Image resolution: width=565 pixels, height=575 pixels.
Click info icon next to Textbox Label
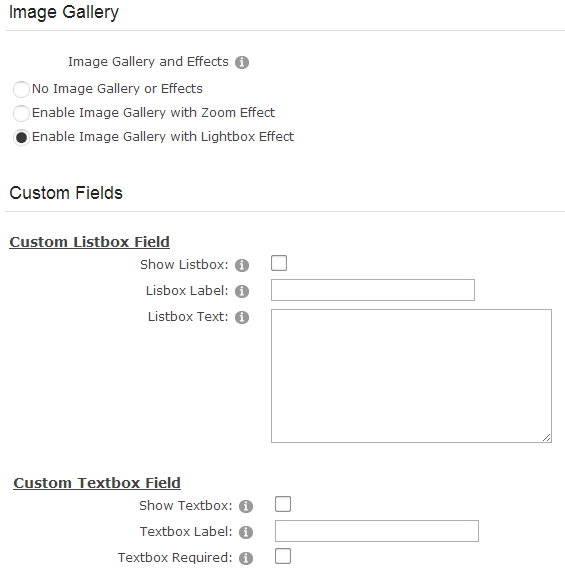[x=246, y=532]
